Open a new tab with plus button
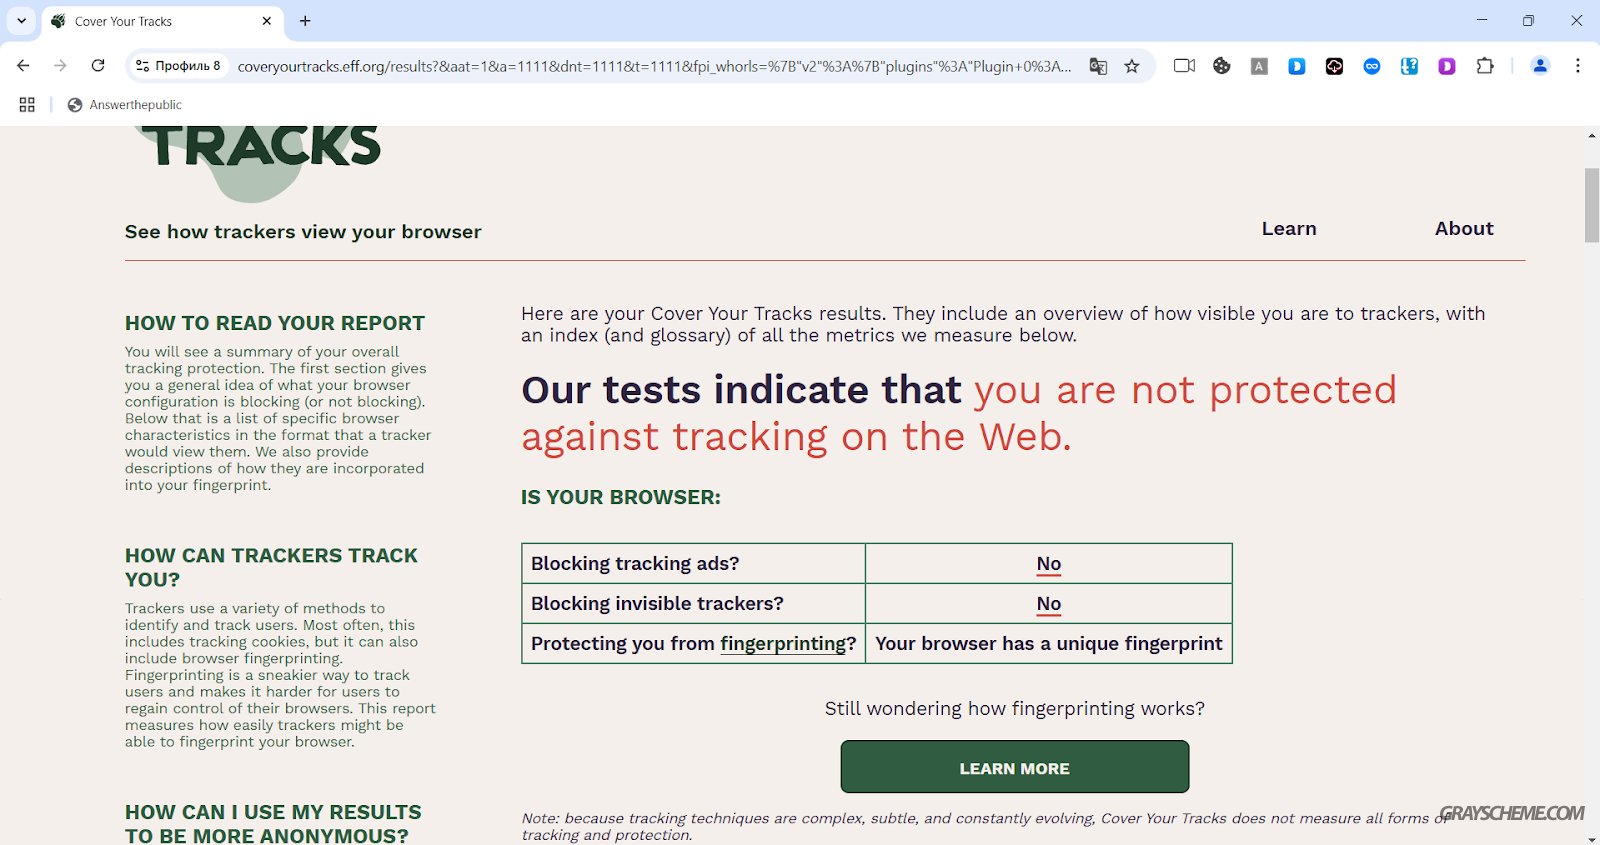The width and height of the screenshot is (1600, 845). (x=305, y=21)
